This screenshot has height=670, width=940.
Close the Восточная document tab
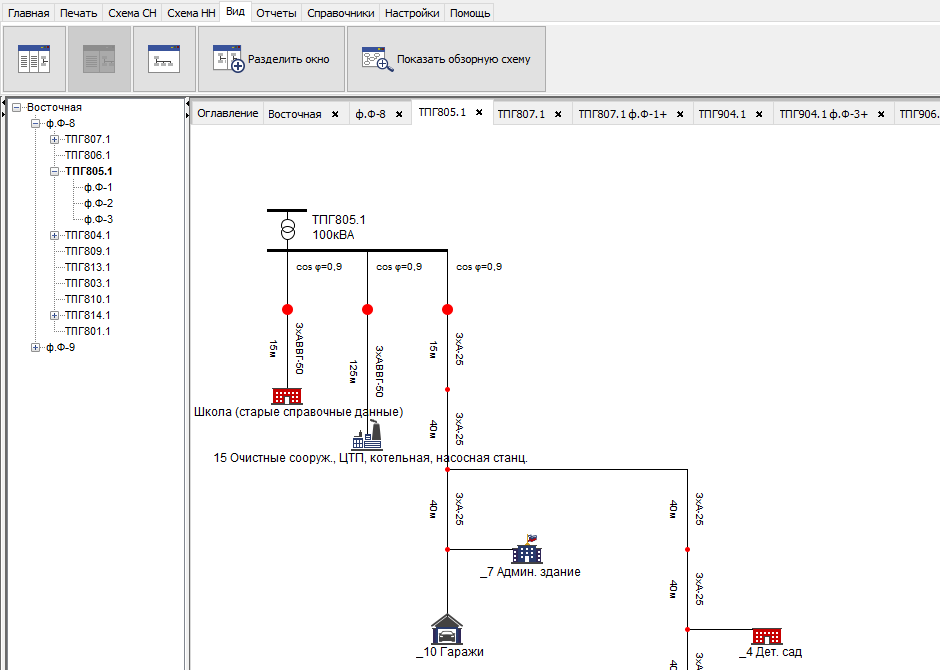point(335,114)
